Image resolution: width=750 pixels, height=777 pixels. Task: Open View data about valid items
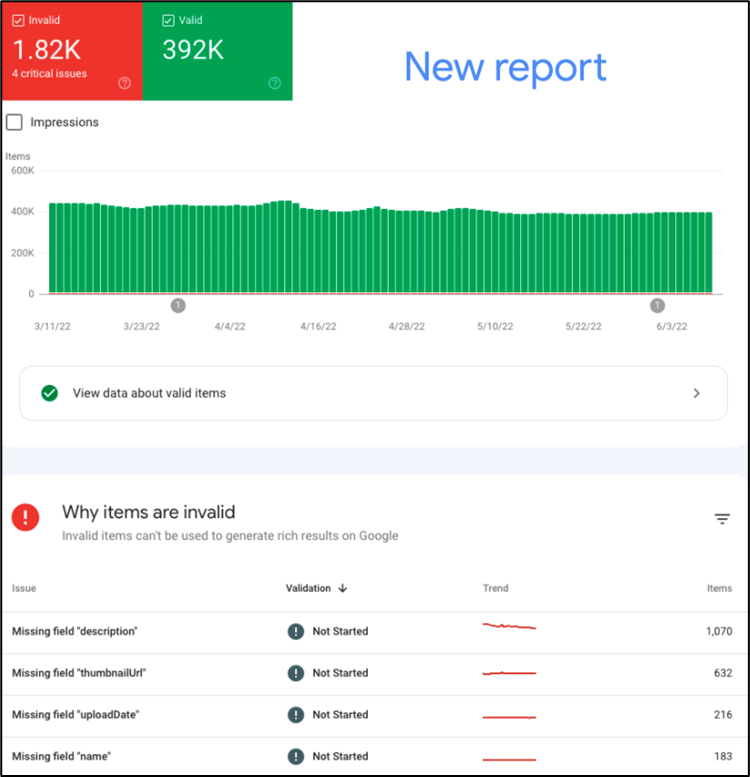coord(374,393)
